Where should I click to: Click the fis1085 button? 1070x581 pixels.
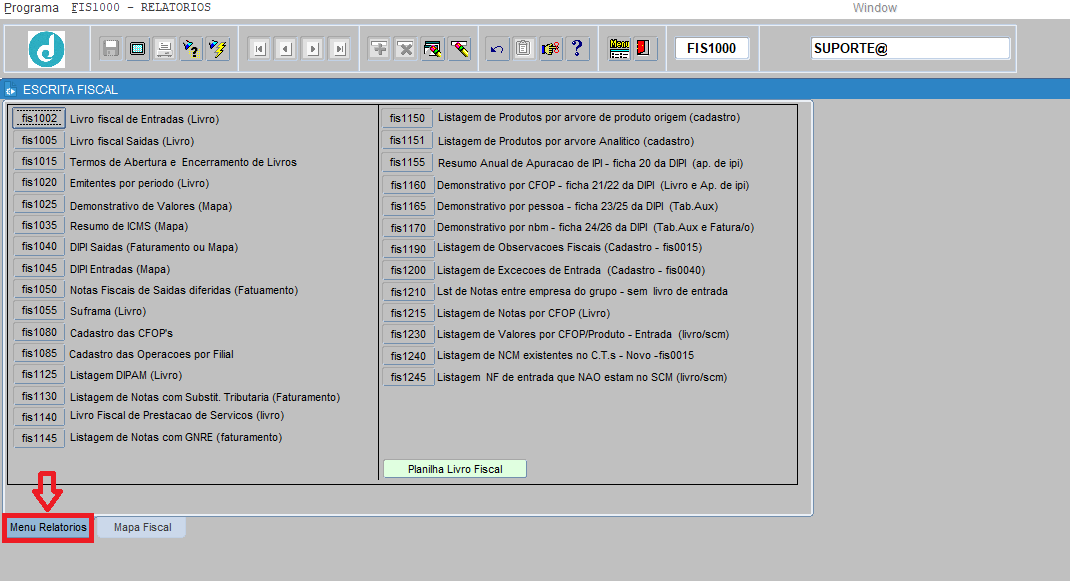(x=39, y=354)
